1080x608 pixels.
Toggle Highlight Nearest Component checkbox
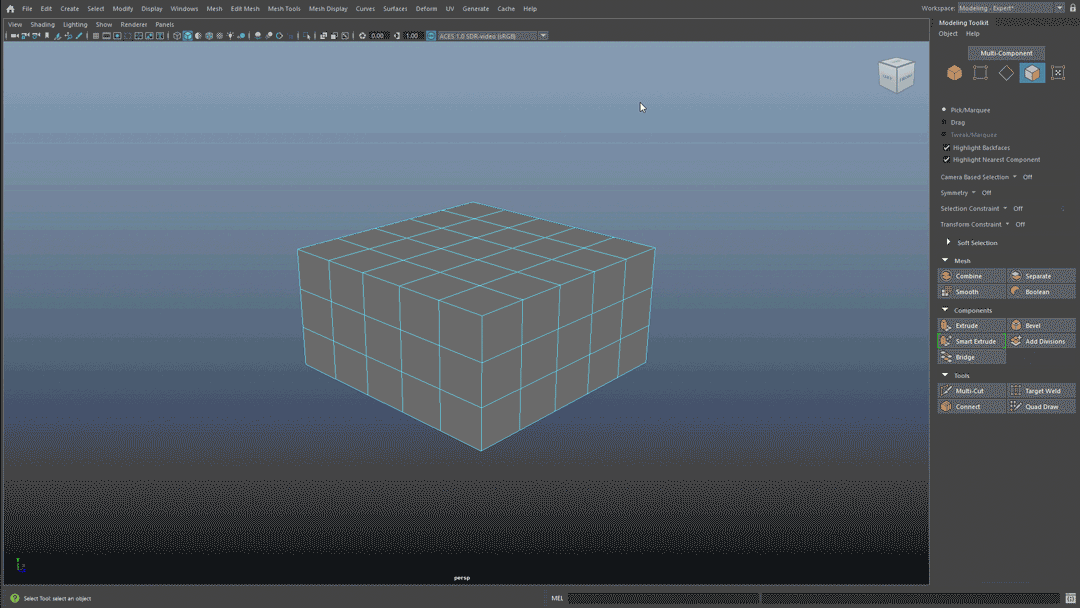(x=946, y=160)
